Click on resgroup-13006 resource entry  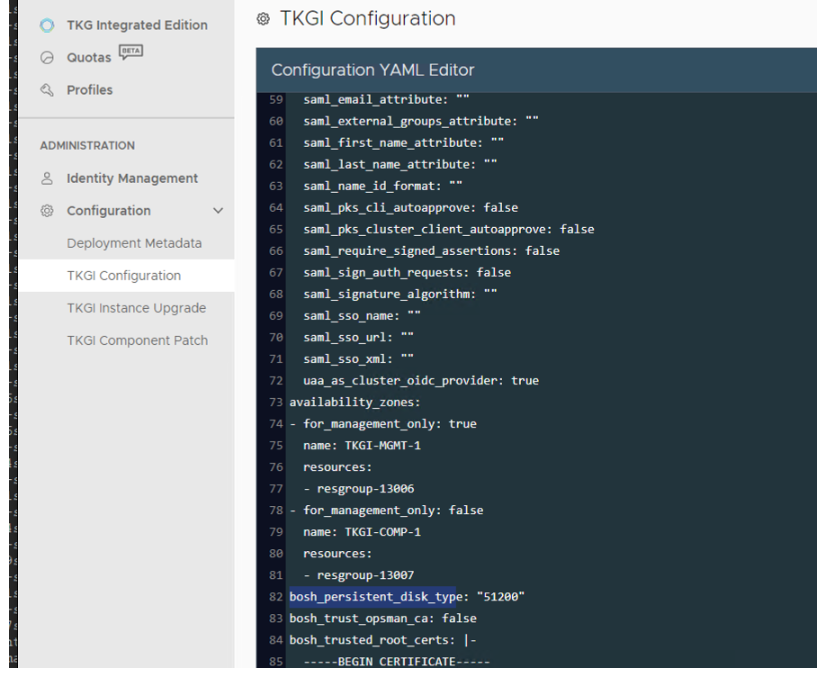pos(365,489)
